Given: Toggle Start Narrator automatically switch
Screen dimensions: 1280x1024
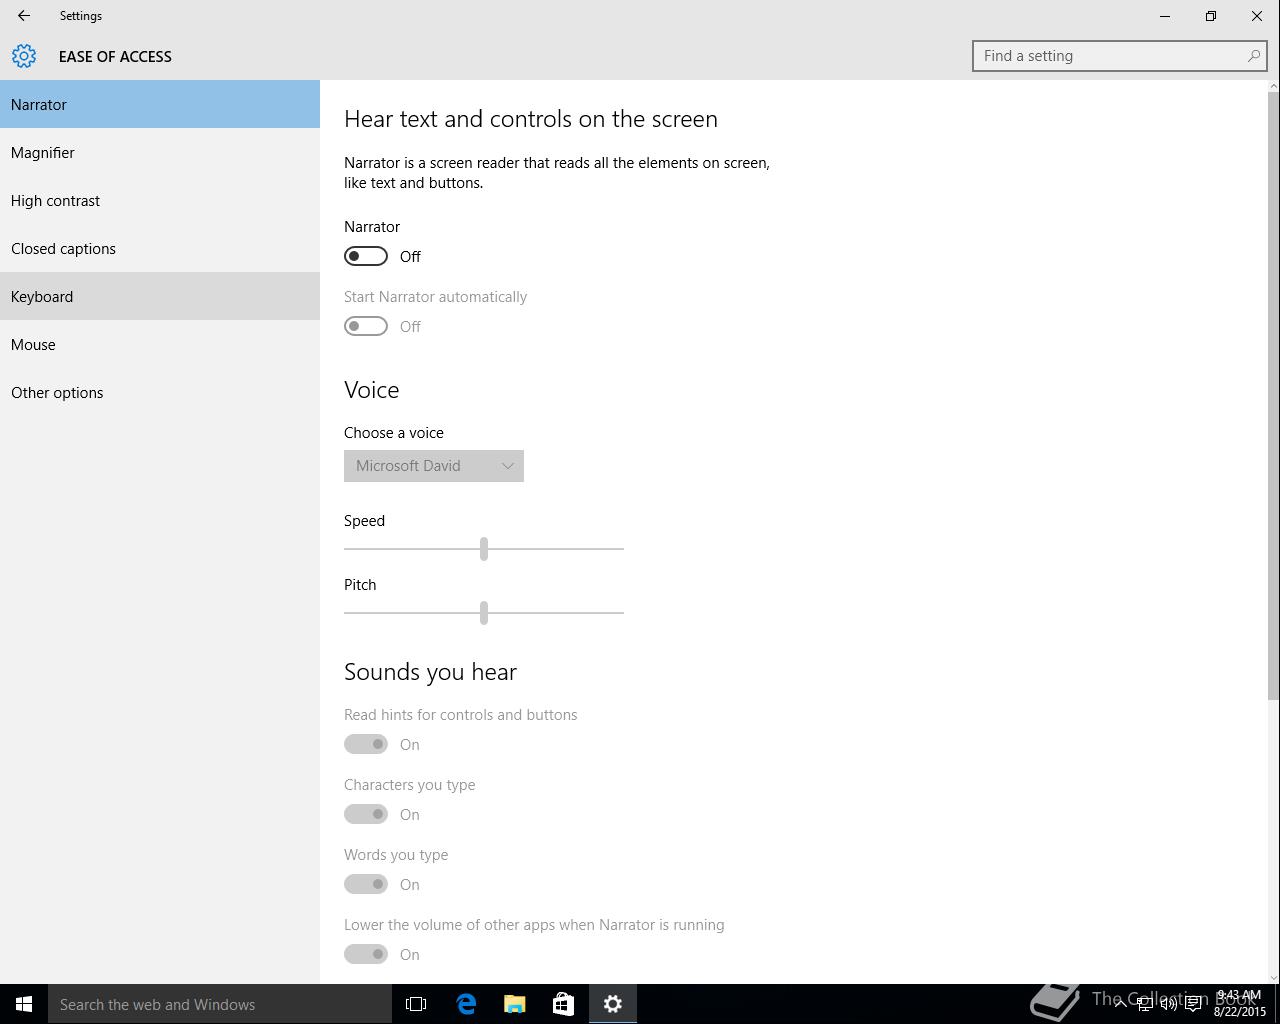Looking at the screenshot, I should pos(366,326).
